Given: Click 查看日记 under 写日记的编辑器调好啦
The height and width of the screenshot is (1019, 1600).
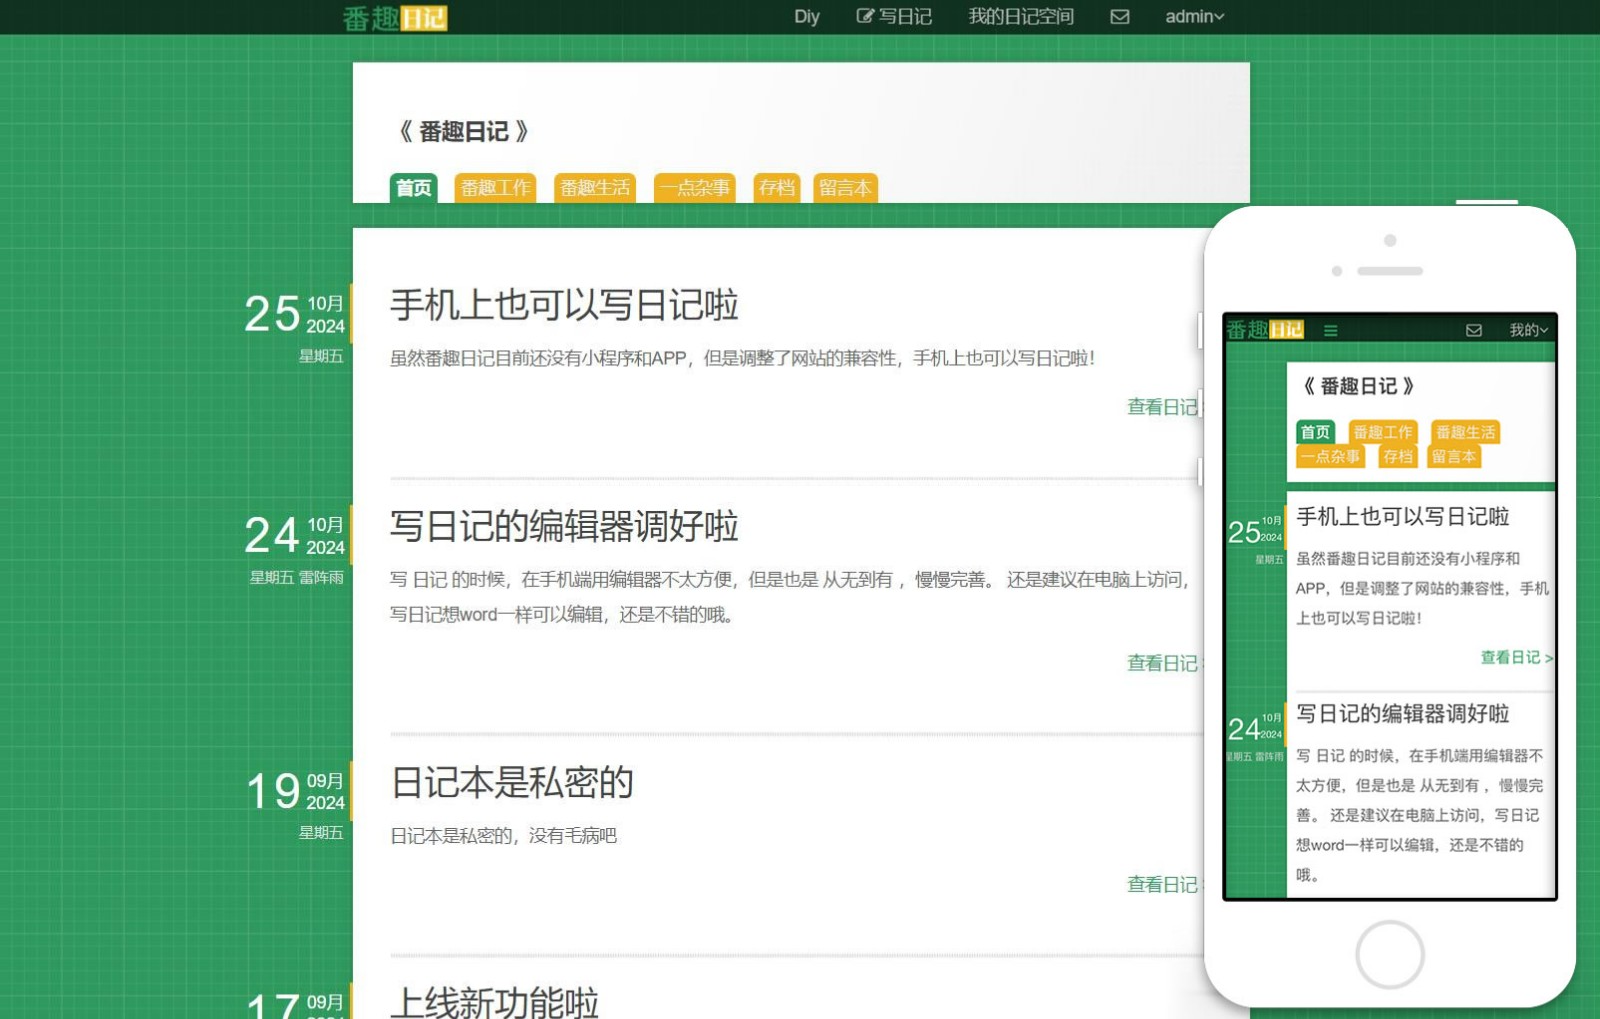Looking at the screenshot, I should point(1164,663).
